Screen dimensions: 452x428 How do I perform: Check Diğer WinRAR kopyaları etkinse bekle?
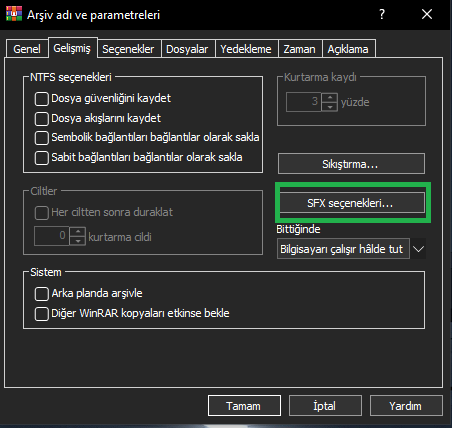[x=41, y=314]
